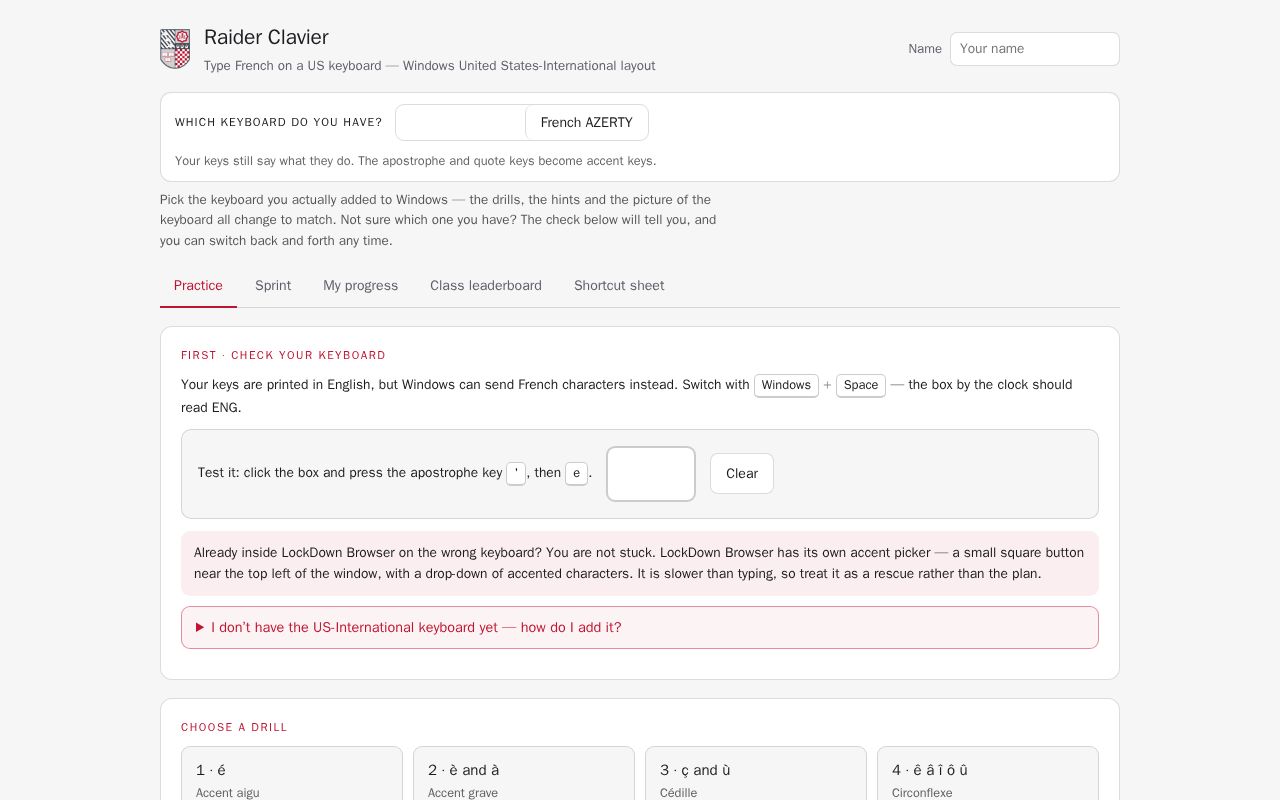Image resolution: width=1280 pixels, height=800 pixels.
Task: Select the French AZERTY keyboard option
Action: coord(586,123)
